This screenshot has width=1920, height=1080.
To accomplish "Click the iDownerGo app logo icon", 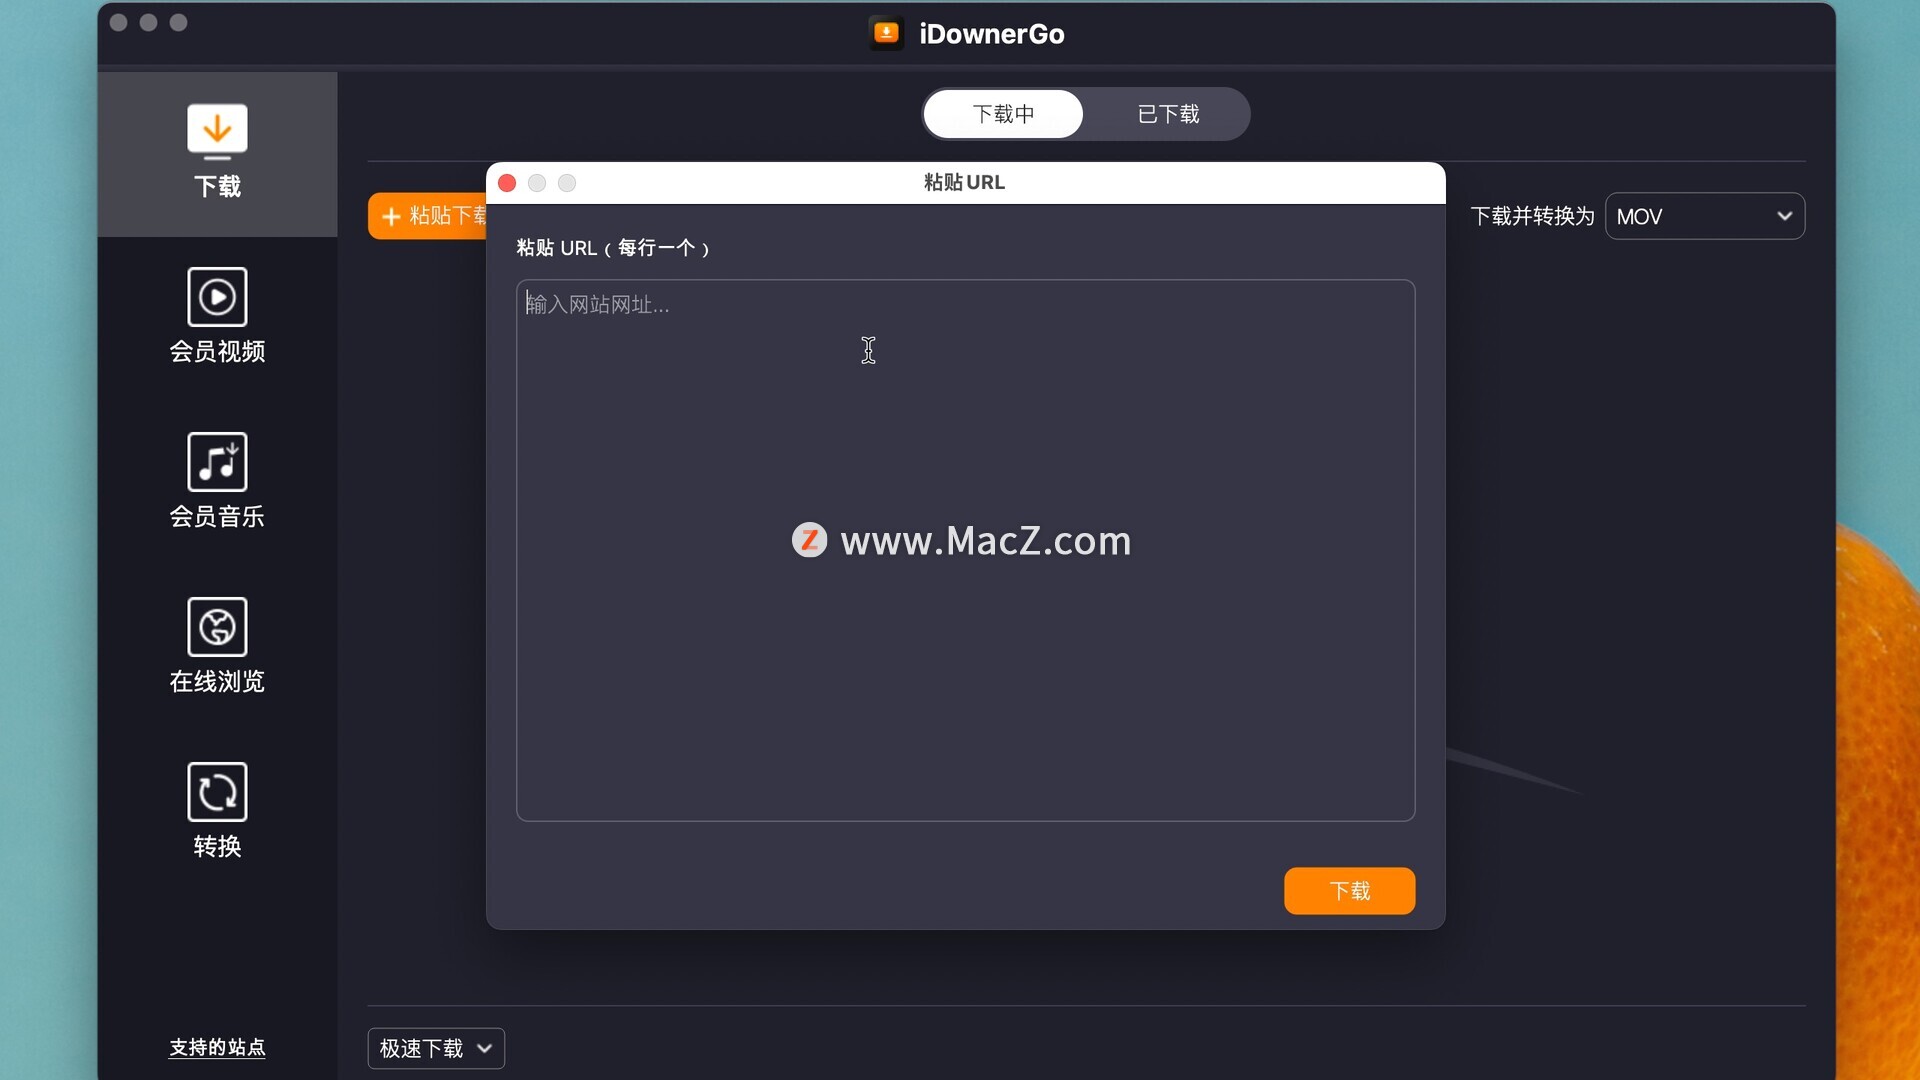I will [886, 33].
